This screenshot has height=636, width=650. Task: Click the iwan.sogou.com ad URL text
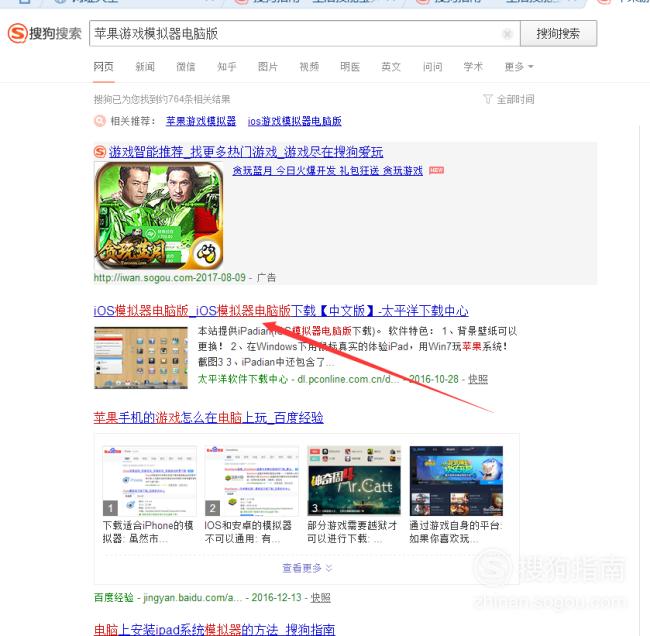170,277
